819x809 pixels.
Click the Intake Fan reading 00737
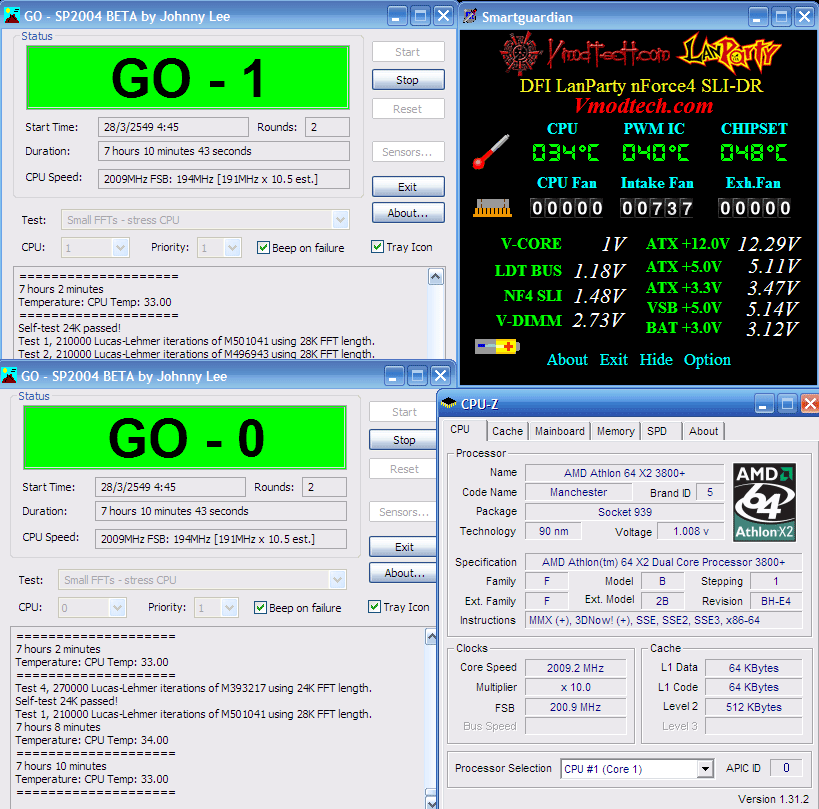pyautogui.click(x=657, y=208)
